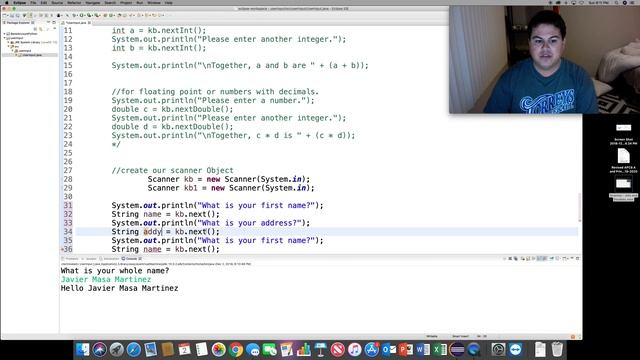
Task: Select the UserInput.java editor tab
Action: coord(76,23)
